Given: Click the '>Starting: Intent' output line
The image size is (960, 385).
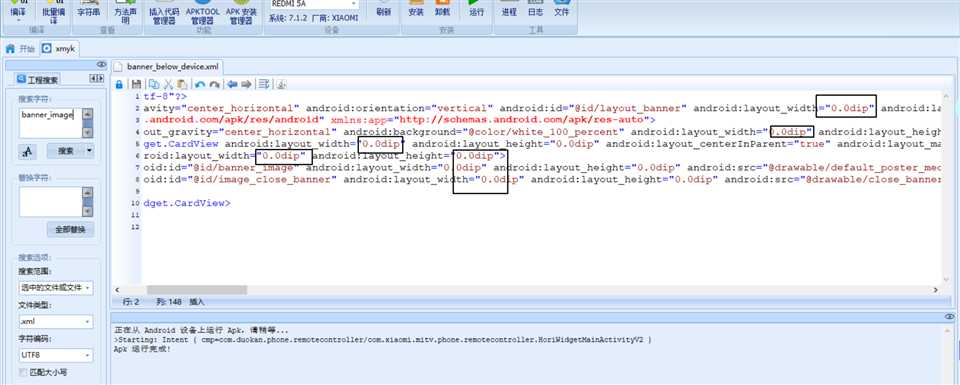Looking at the screenshot, I should [383, 340].
